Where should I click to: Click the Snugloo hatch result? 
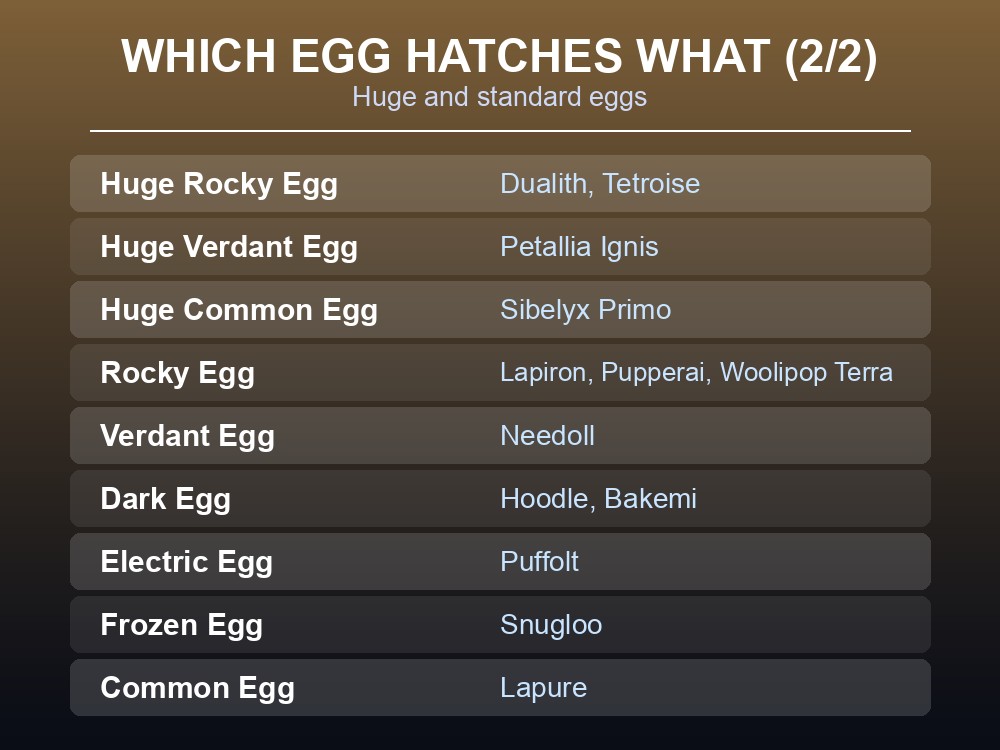(x=551, y=625)
